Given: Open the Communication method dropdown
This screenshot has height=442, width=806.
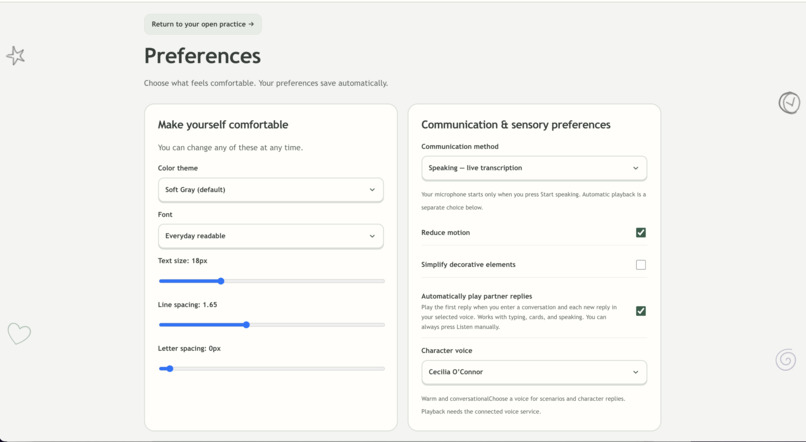Looking at the screenshot, I should coord(534,168).
